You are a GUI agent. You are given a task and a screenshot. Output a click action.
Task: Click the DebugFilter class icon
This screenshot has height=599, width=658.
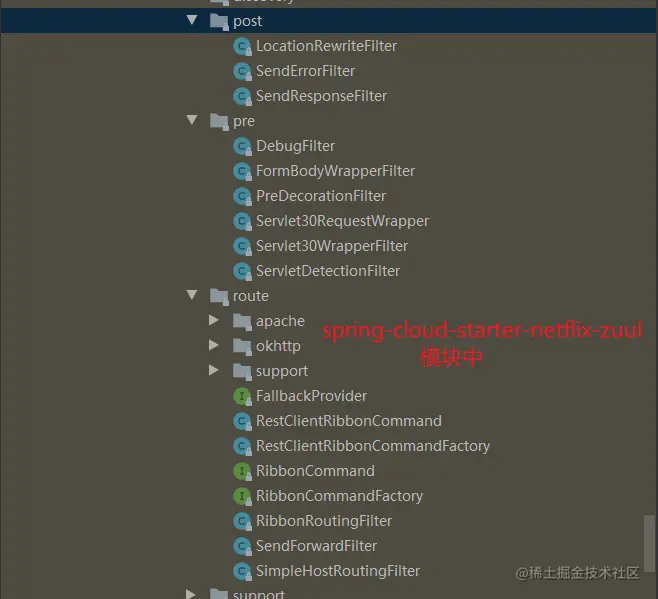click(243, 146)
